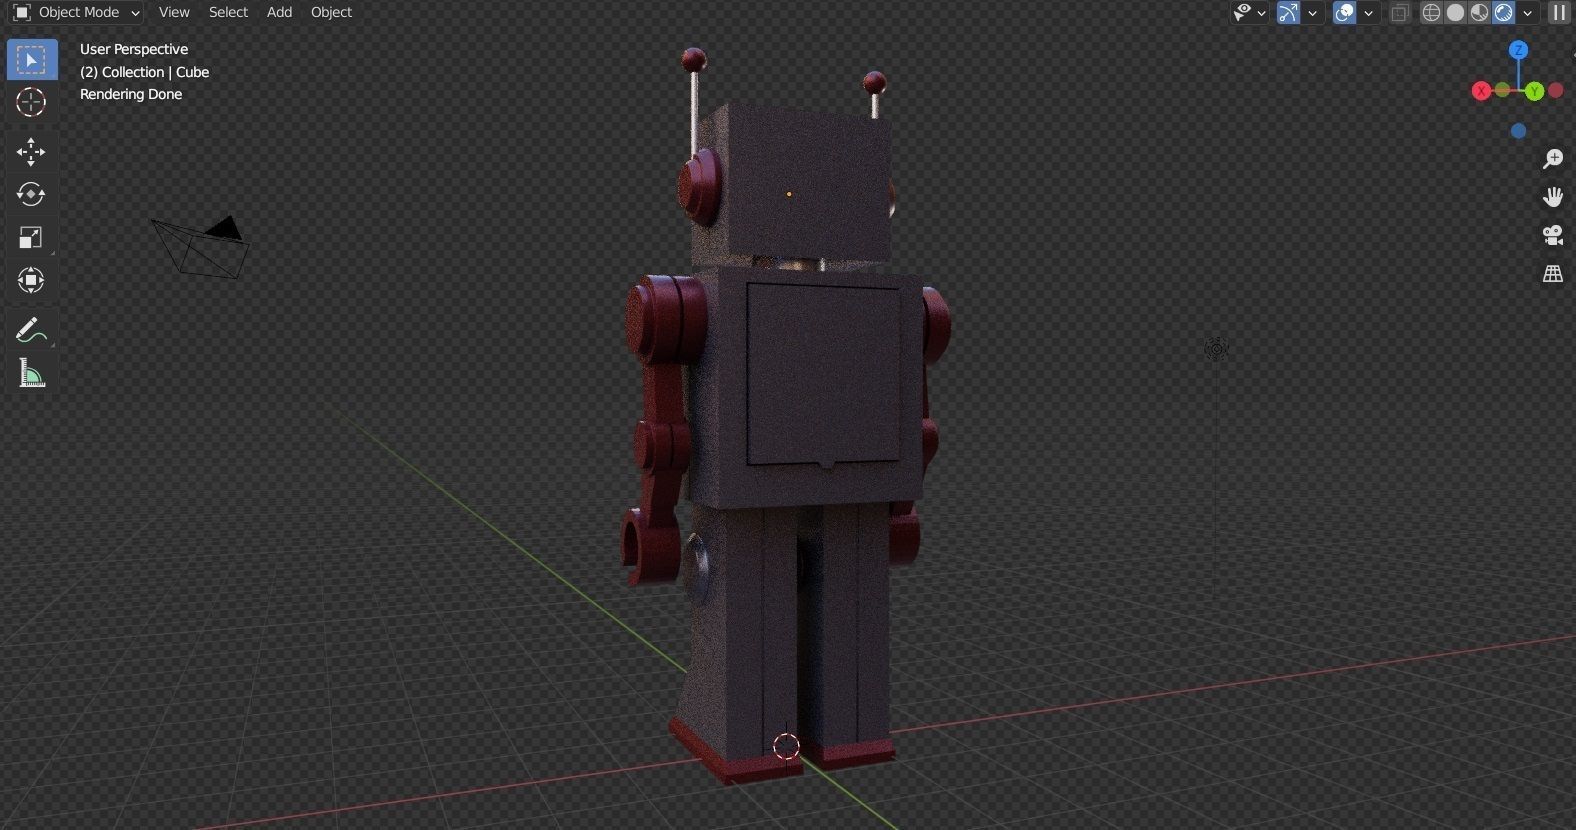Toggle Show Gizmo button
The height and width of the screenshot is (830, 1576).
tap(1289, 12)
